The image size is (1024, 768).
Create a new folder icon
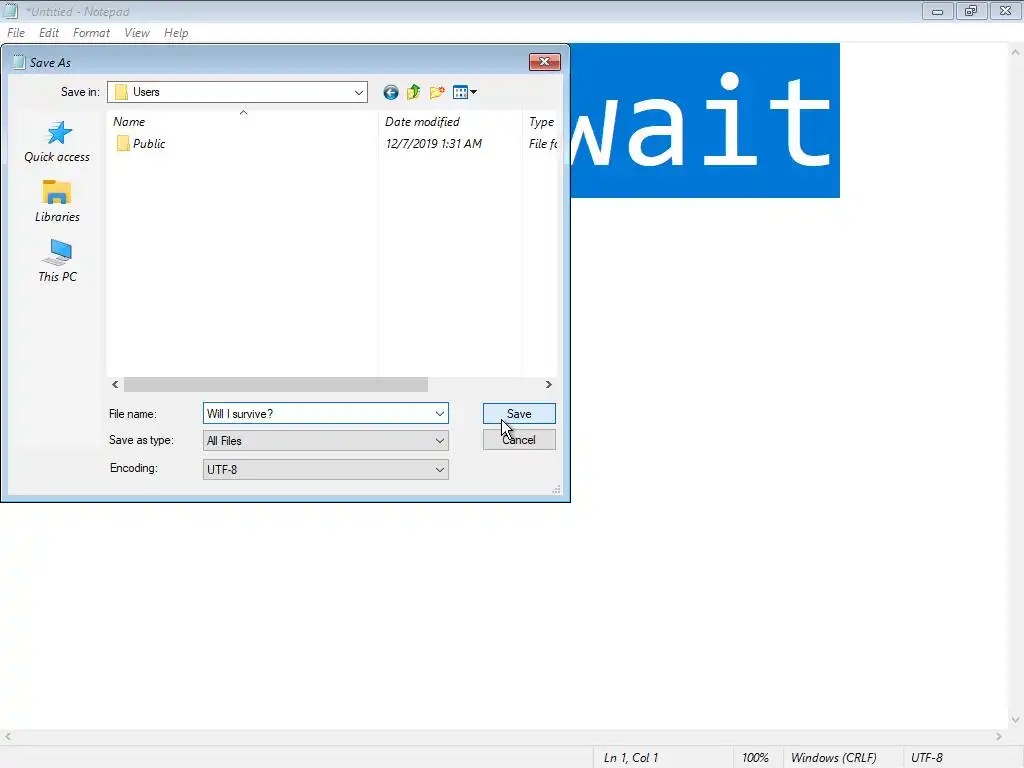click(x=437, y=92)
